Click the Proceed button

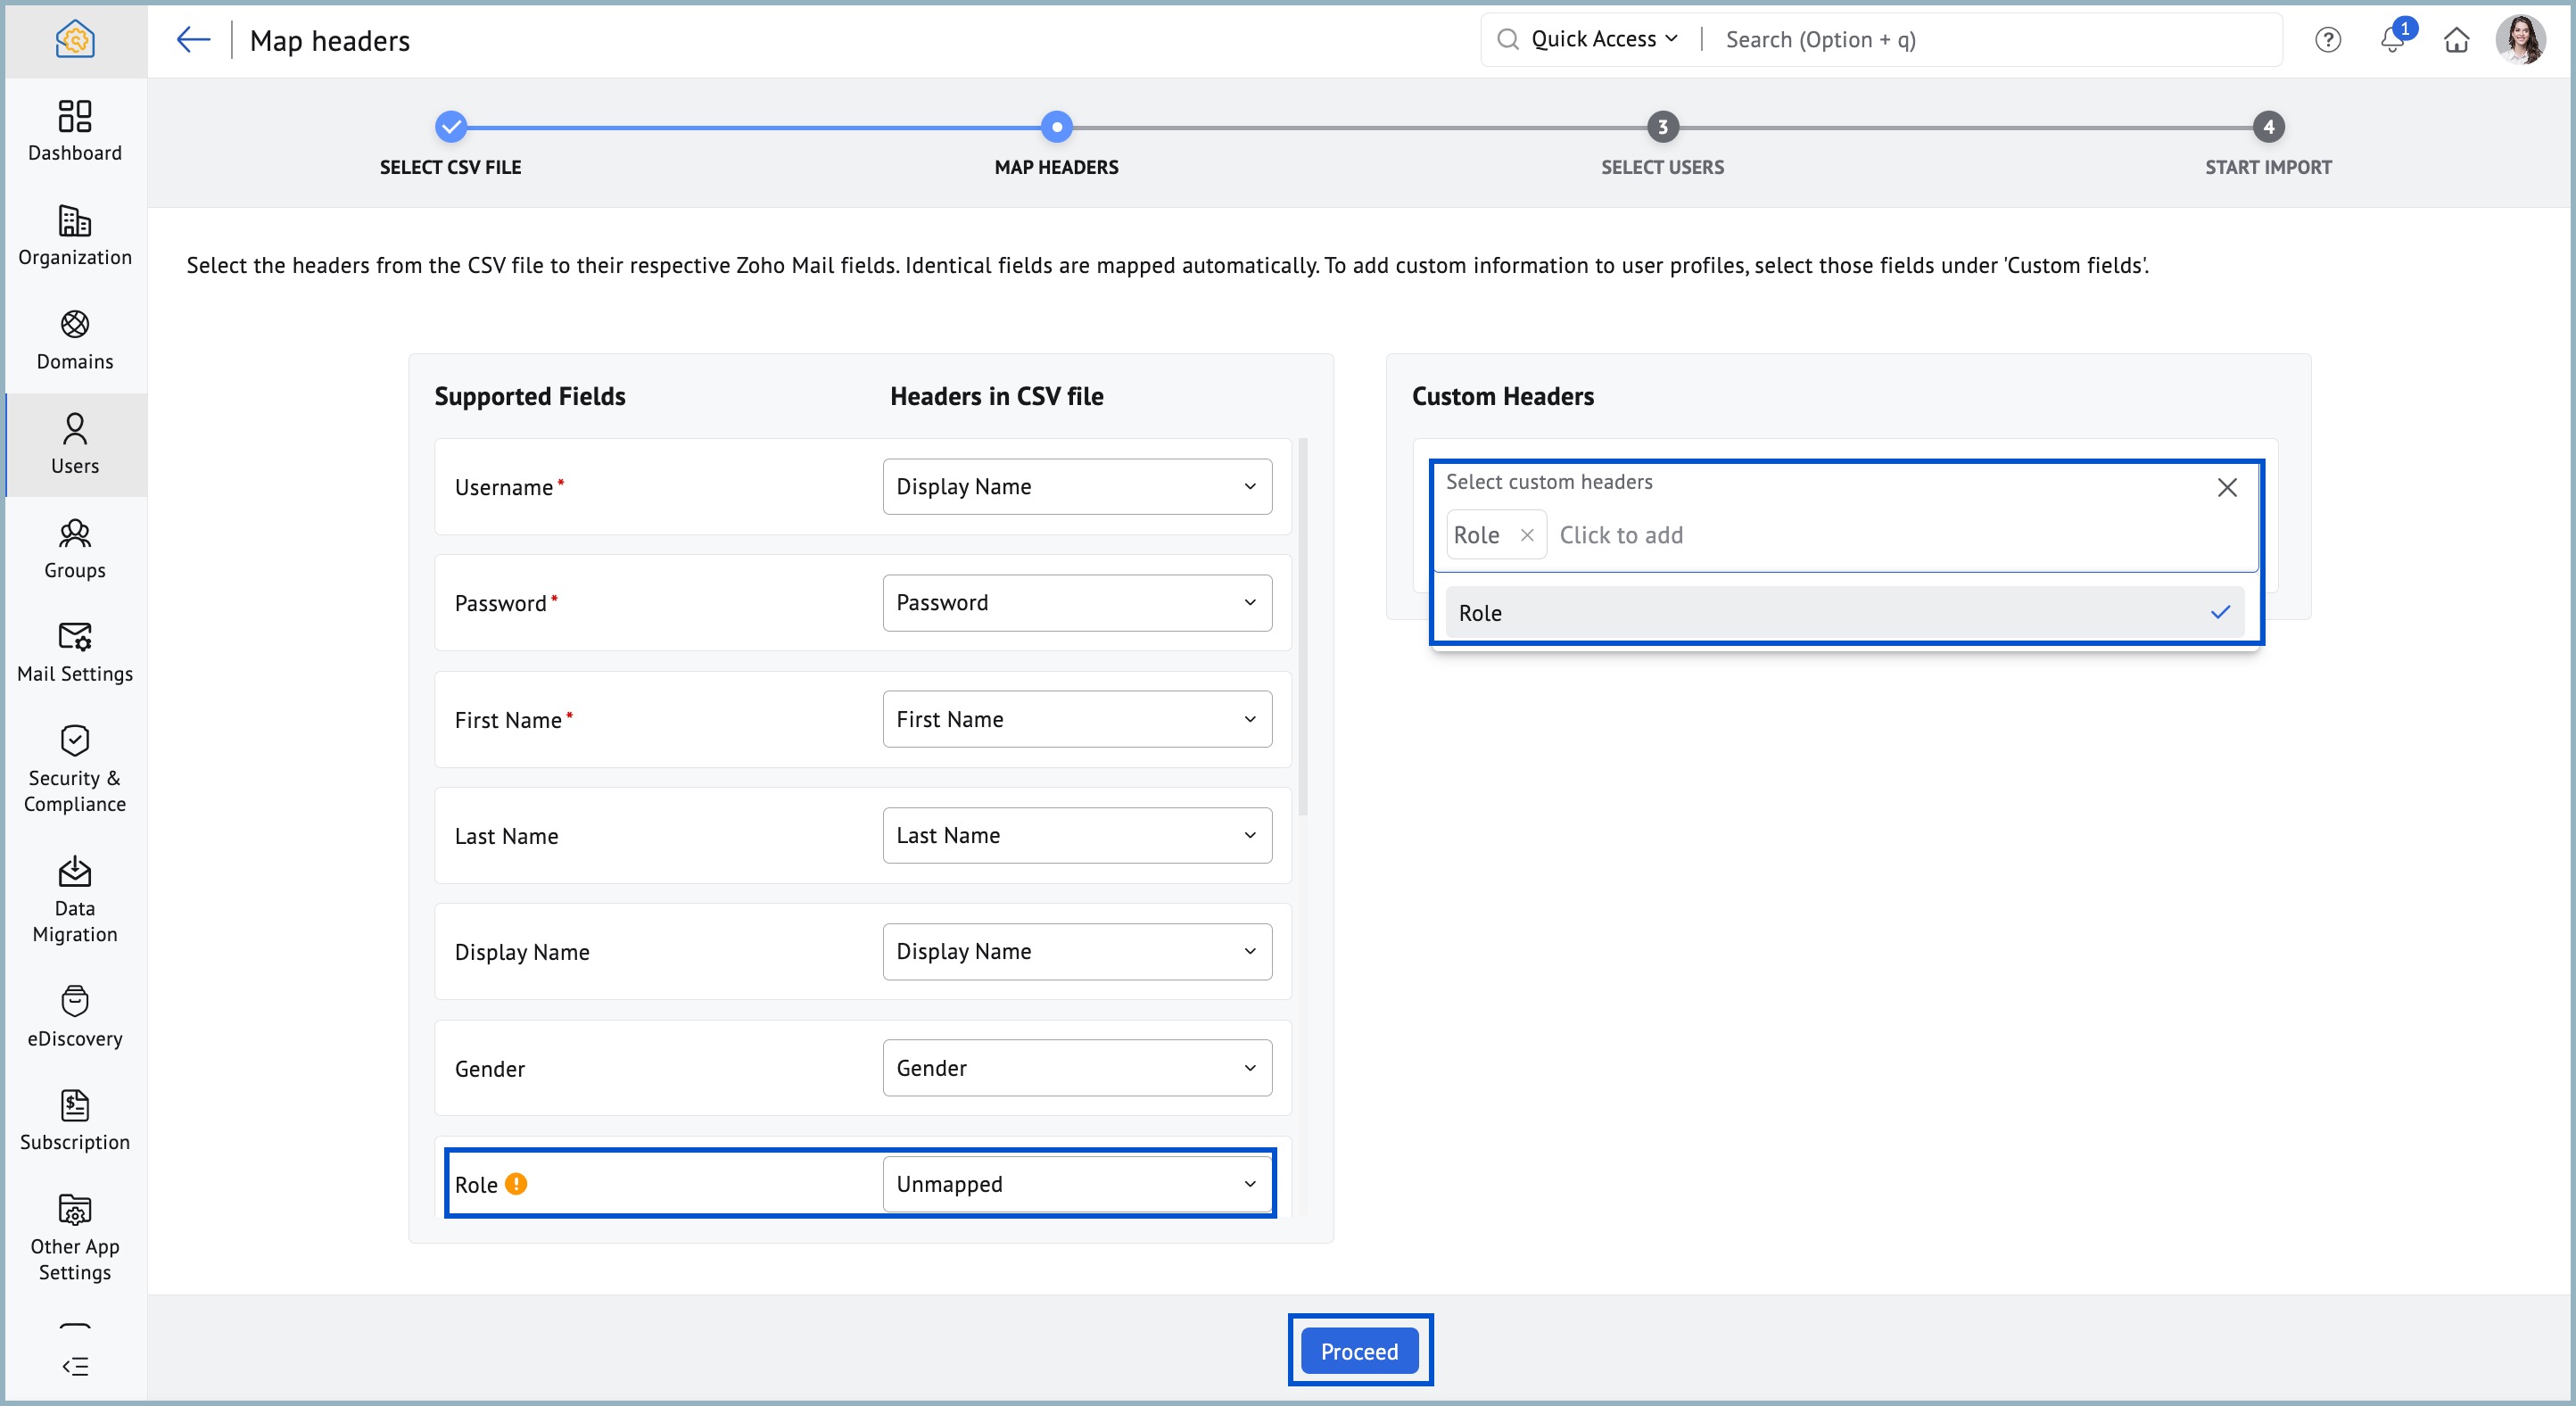1358,1351
